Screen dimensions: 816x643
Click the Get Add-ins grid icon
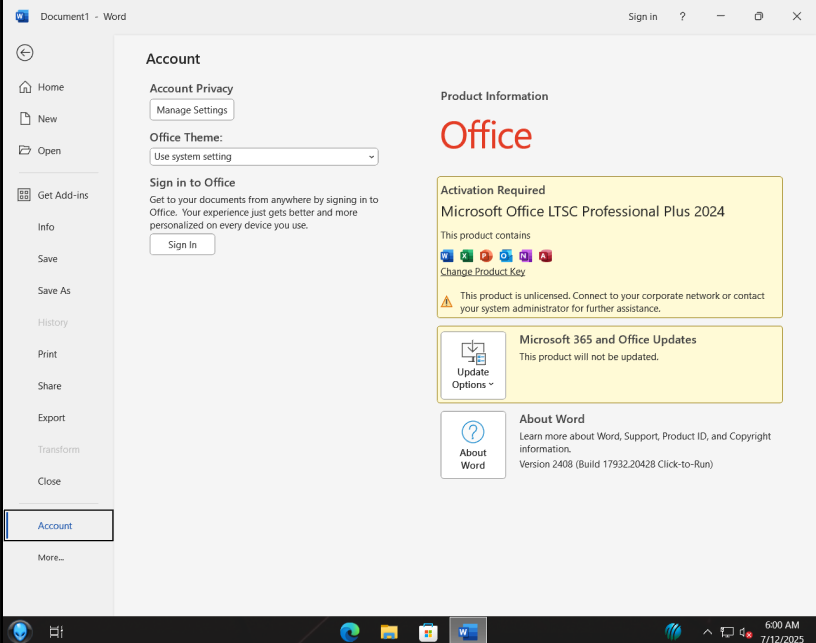pos(24,195)
